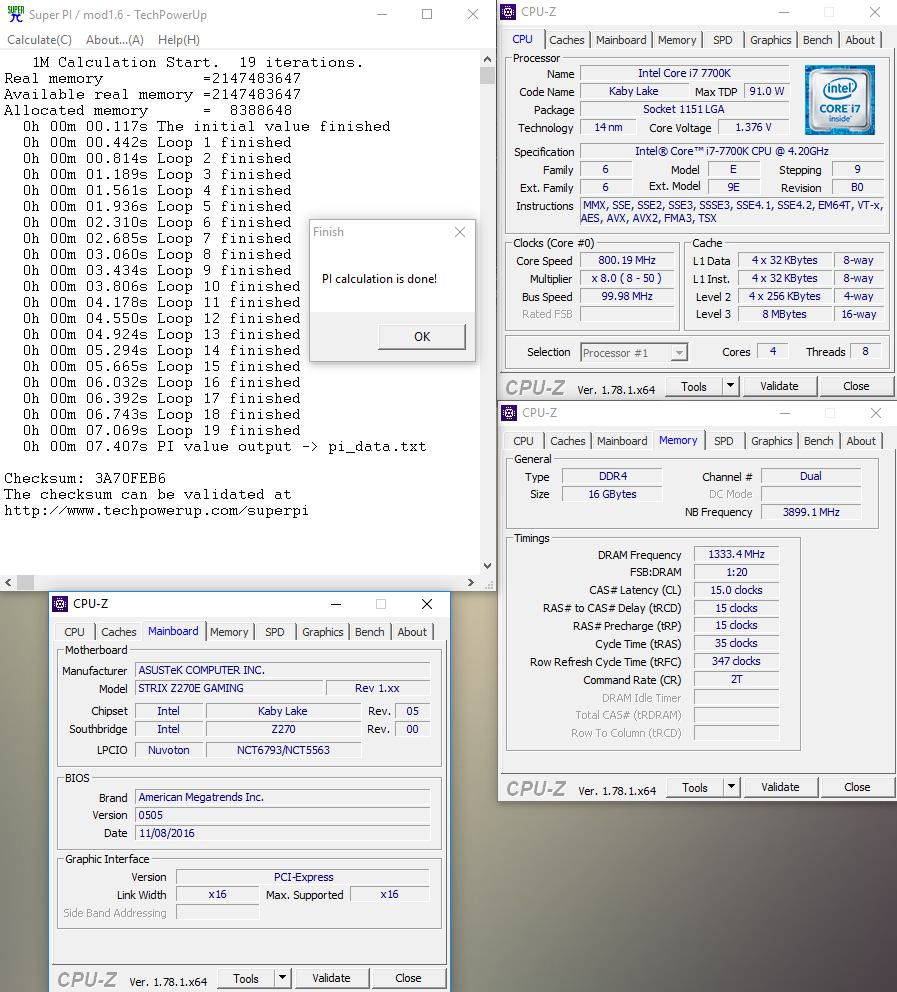Click Validate in Memory CPU-Z window
The height and width of the screenshot is (992, 897).
coord(780,787)
